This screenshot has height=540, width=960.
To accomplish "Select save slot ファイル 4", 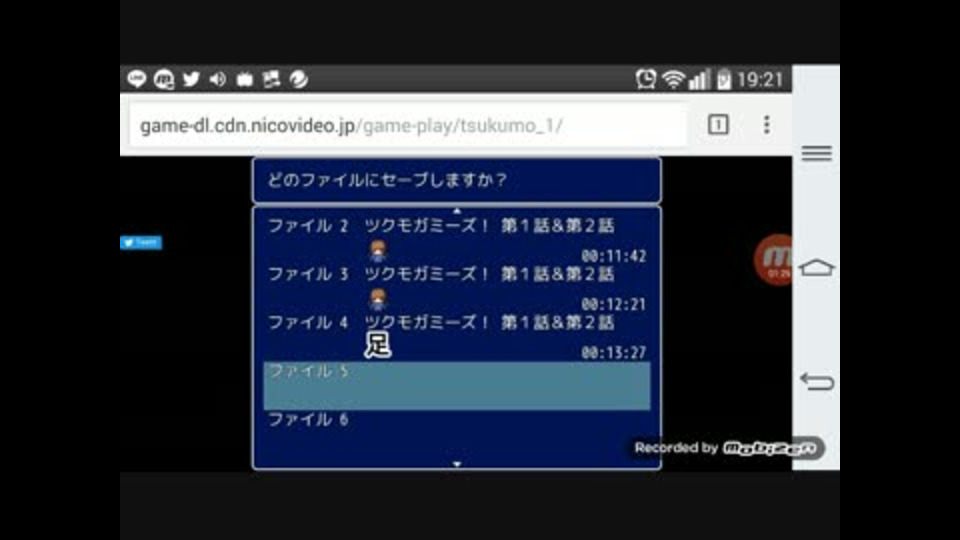I will pyautogui.click(x=457, y=337).
